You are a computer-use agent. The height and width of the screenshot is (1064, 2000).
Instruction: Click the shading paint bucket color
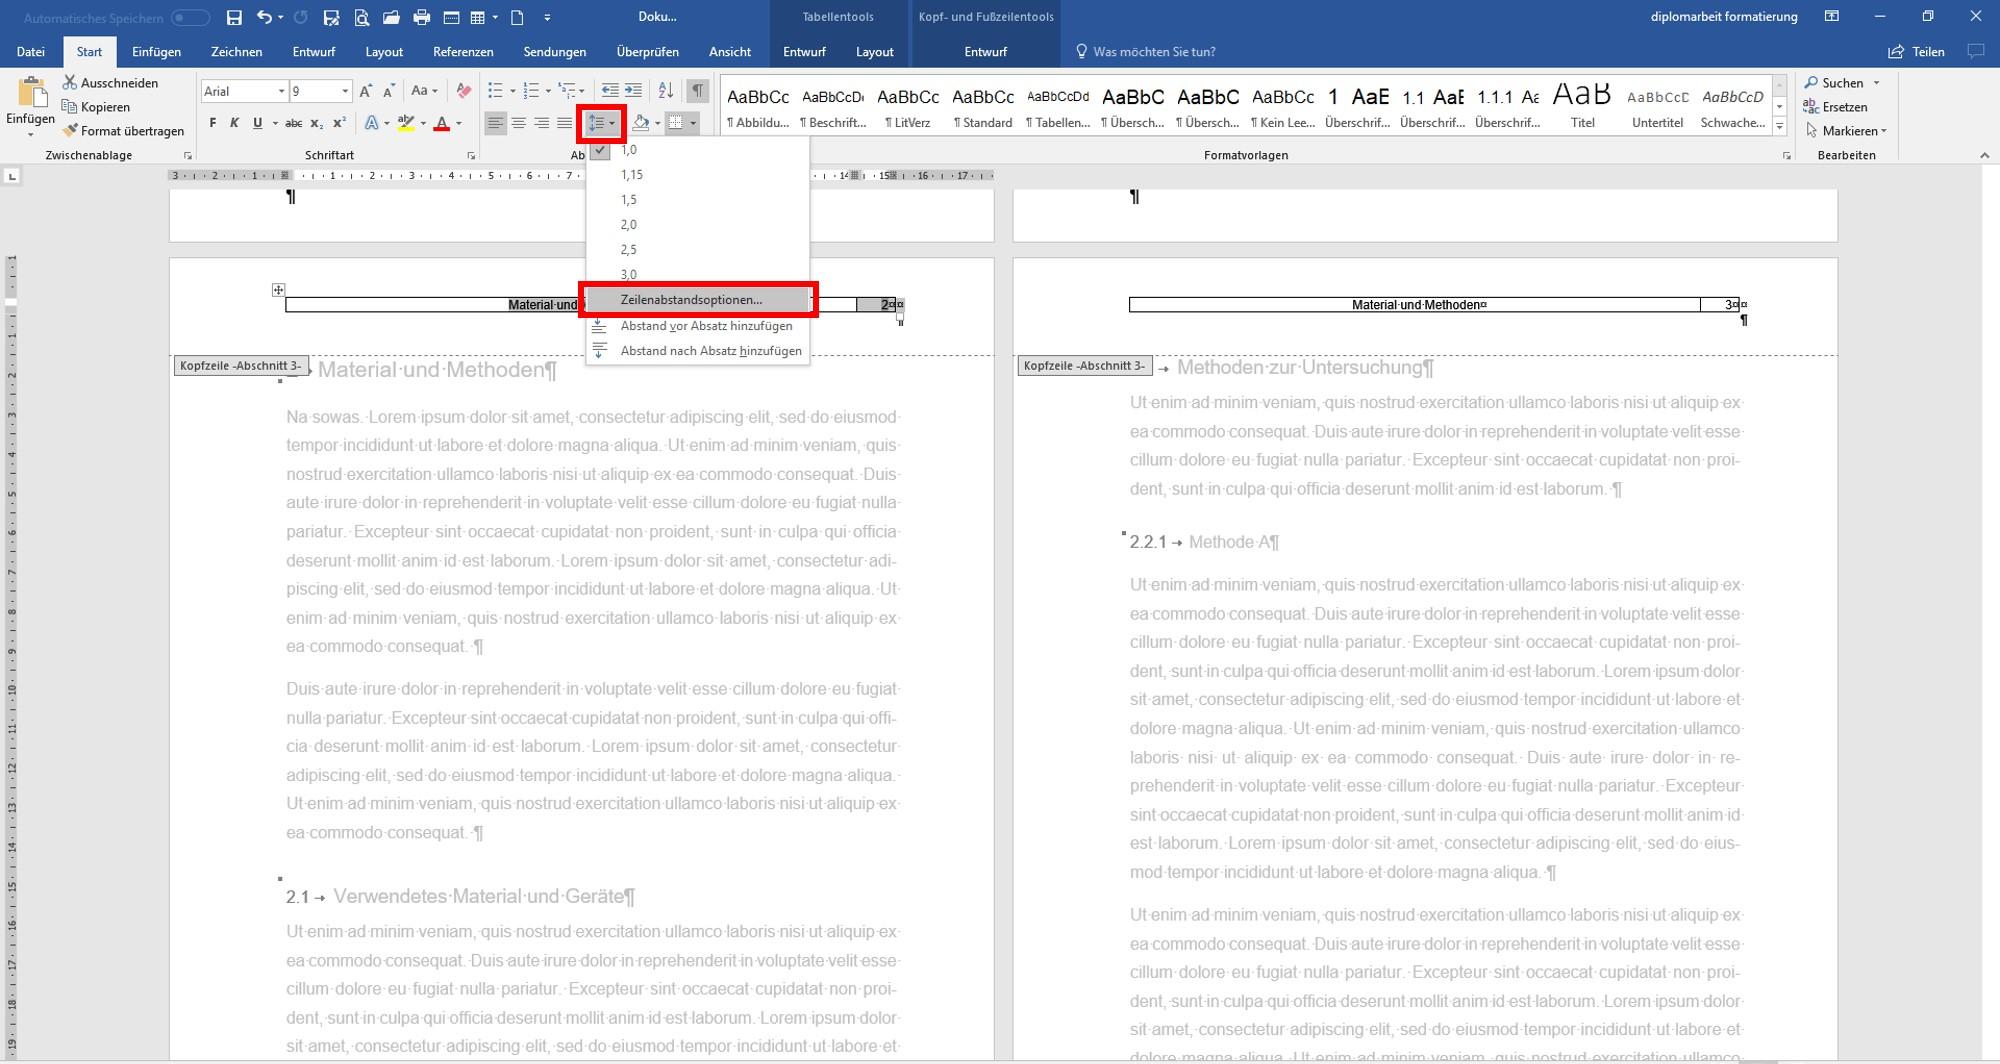pos(641,123)
